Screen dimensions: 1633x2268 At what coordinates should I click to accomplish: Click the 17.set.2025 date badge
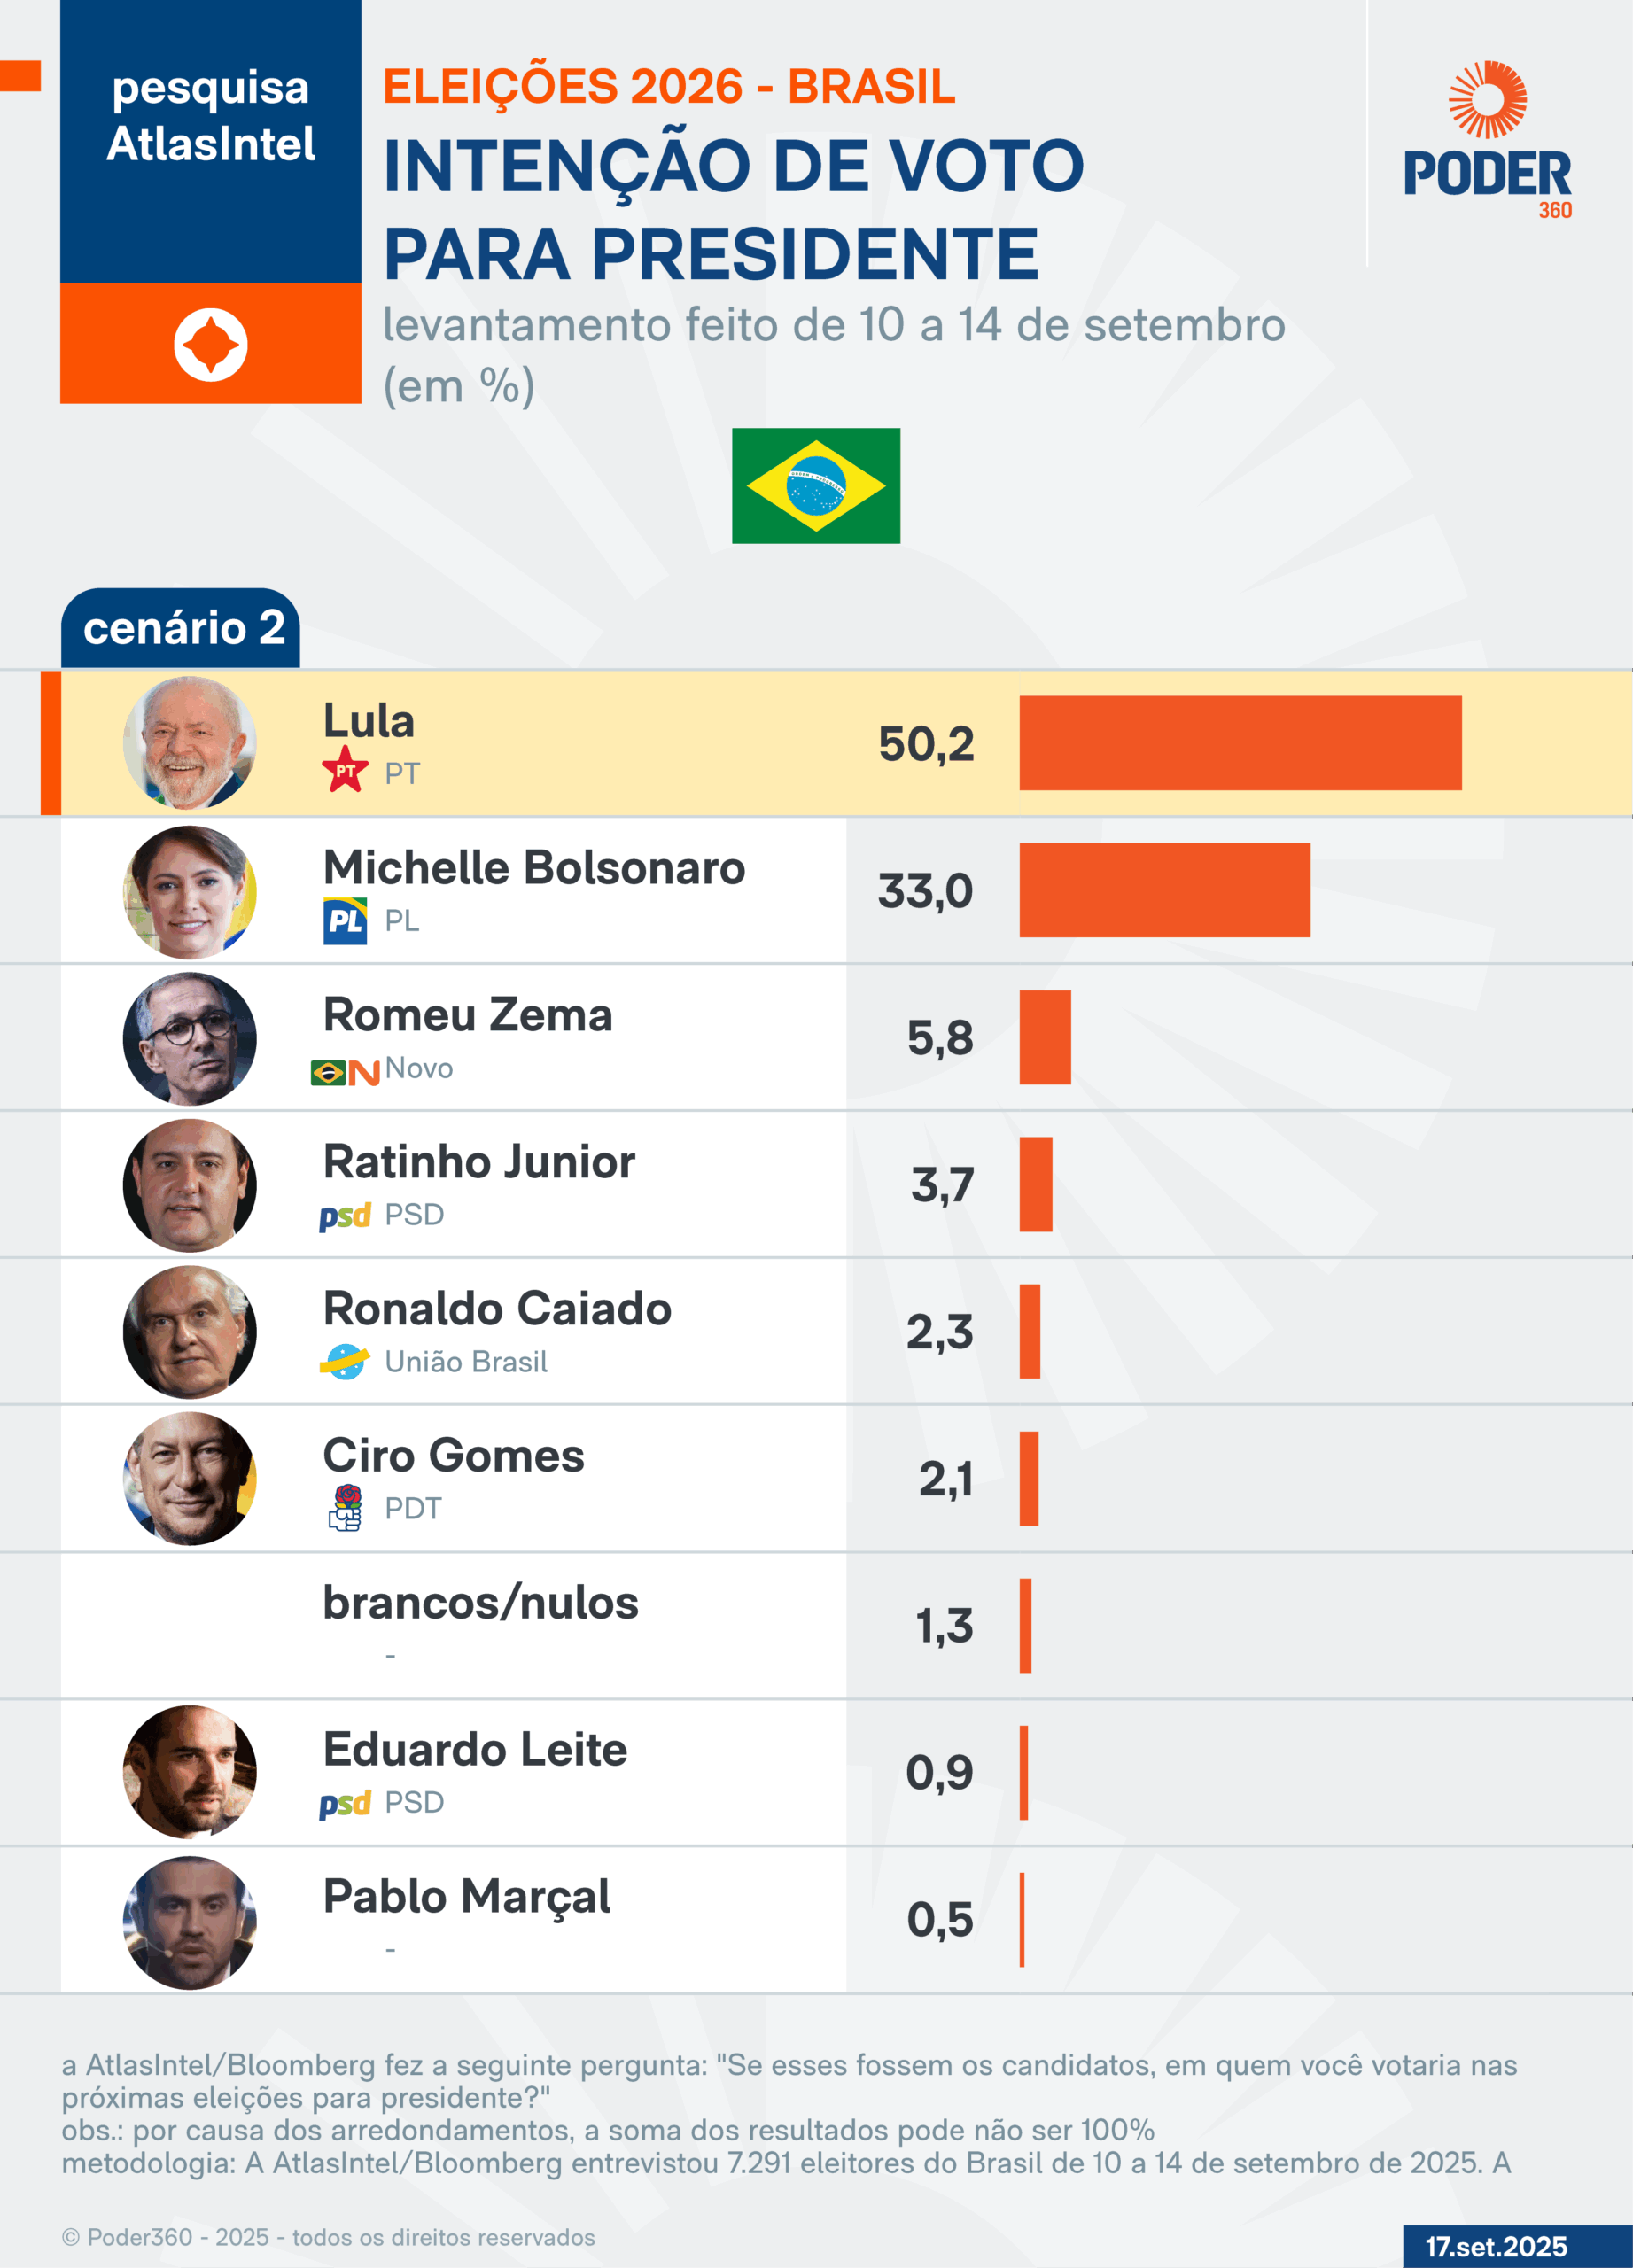click(x=1497, y=2246)
